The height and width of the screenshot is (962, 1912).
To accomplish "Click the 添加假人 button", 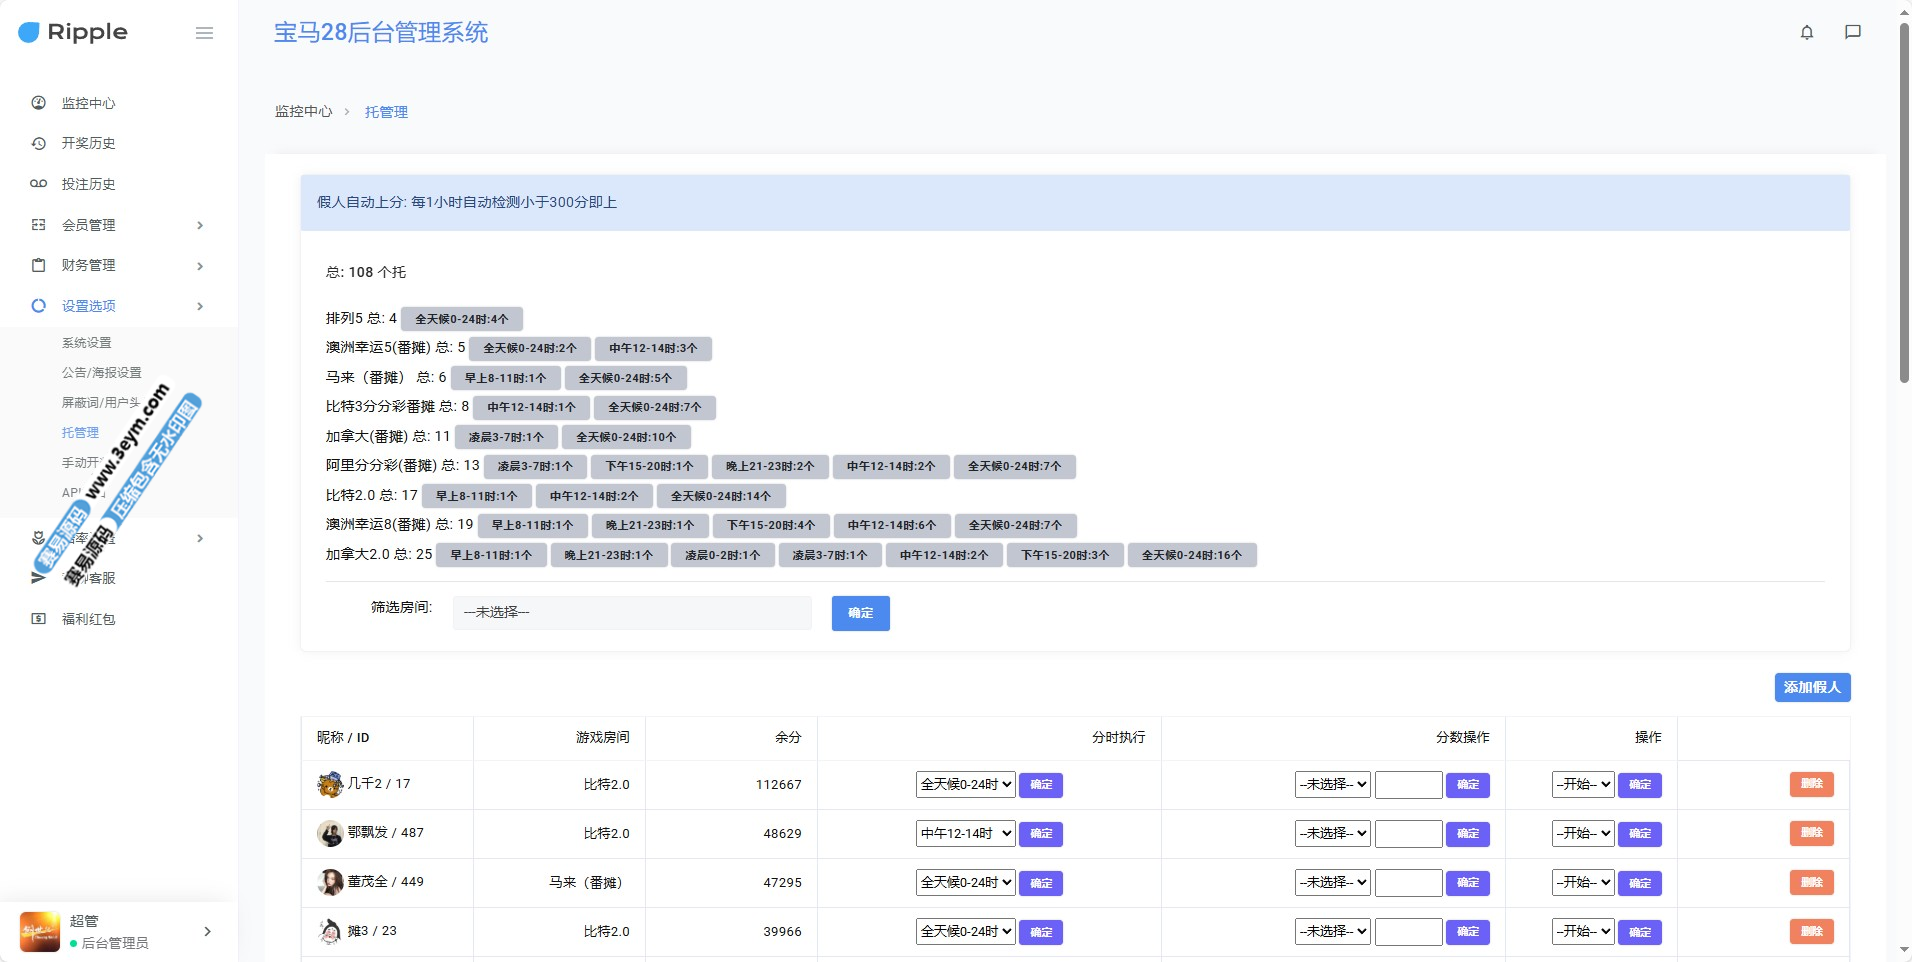I will (x=1811, y=687).
